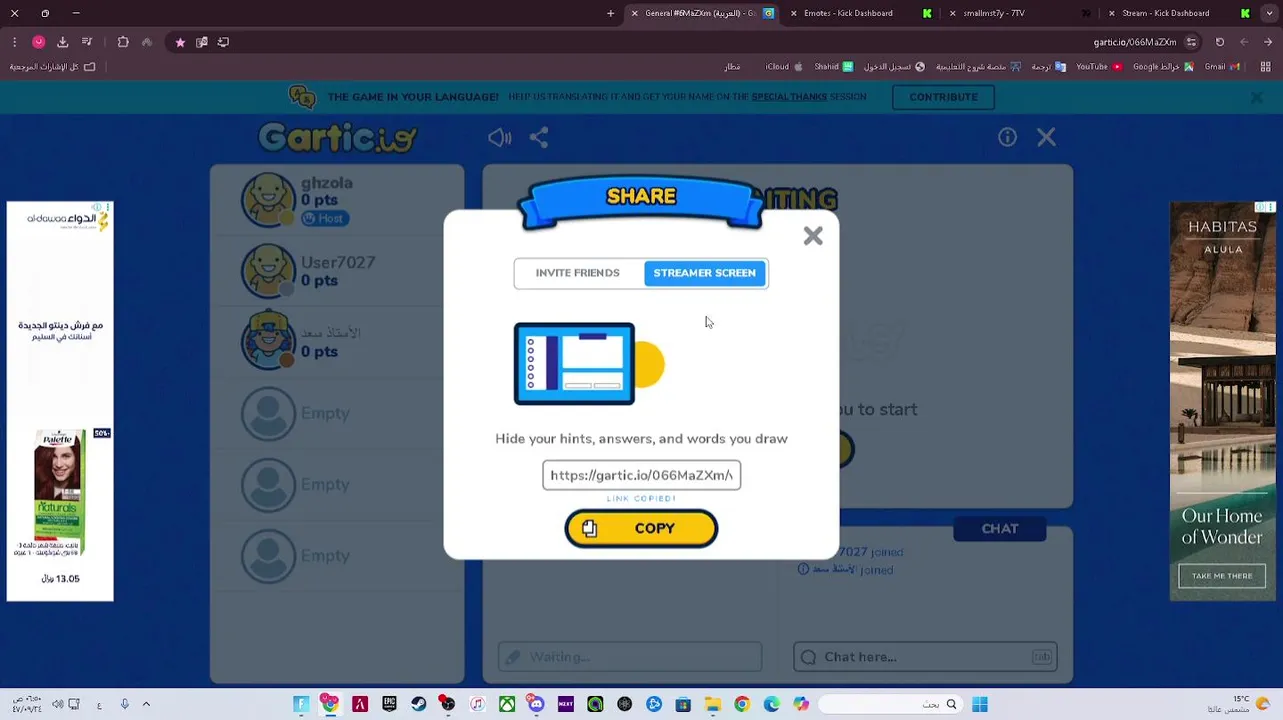The width and height of the screenshot is (1283, 720).
Task: Click the bookmark star icon in the toolbar
Action: click(180, 42)
